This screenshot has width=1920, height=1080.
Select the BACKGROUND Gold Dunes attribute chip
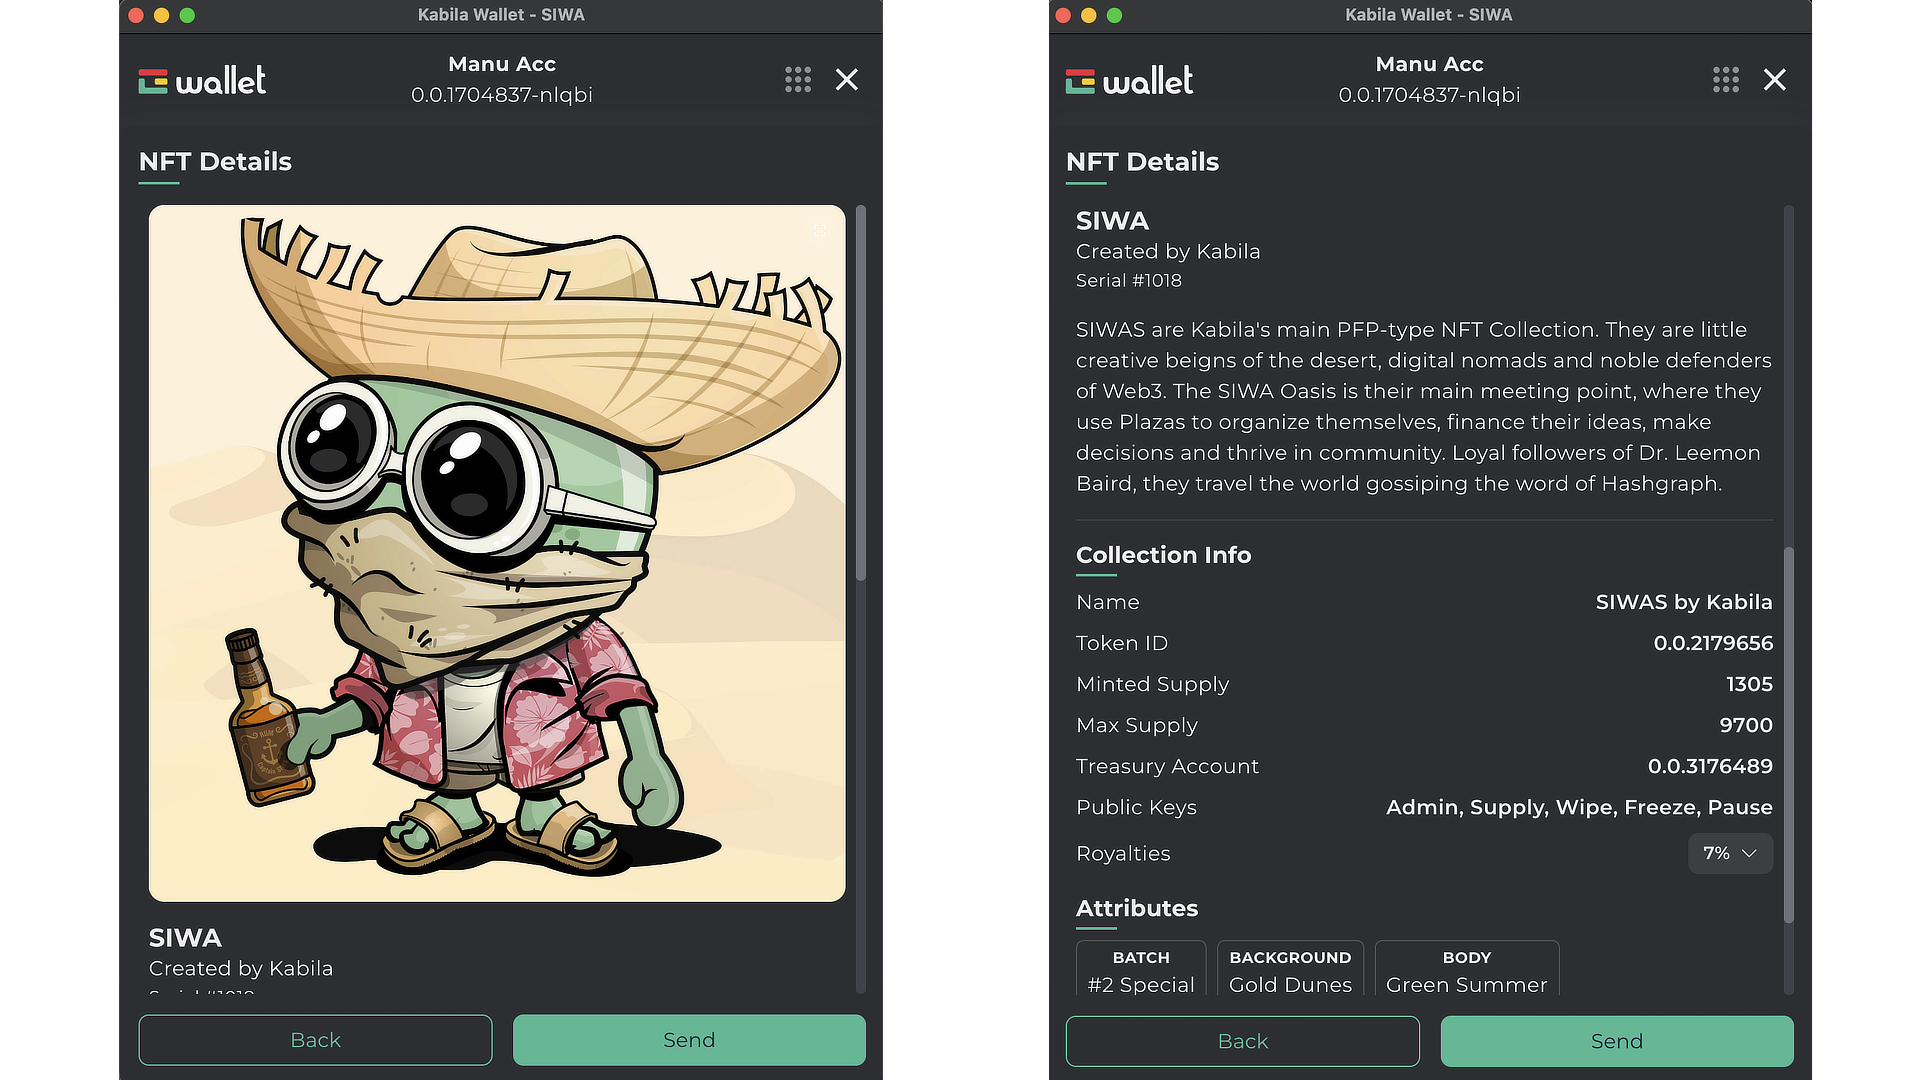1290,969
